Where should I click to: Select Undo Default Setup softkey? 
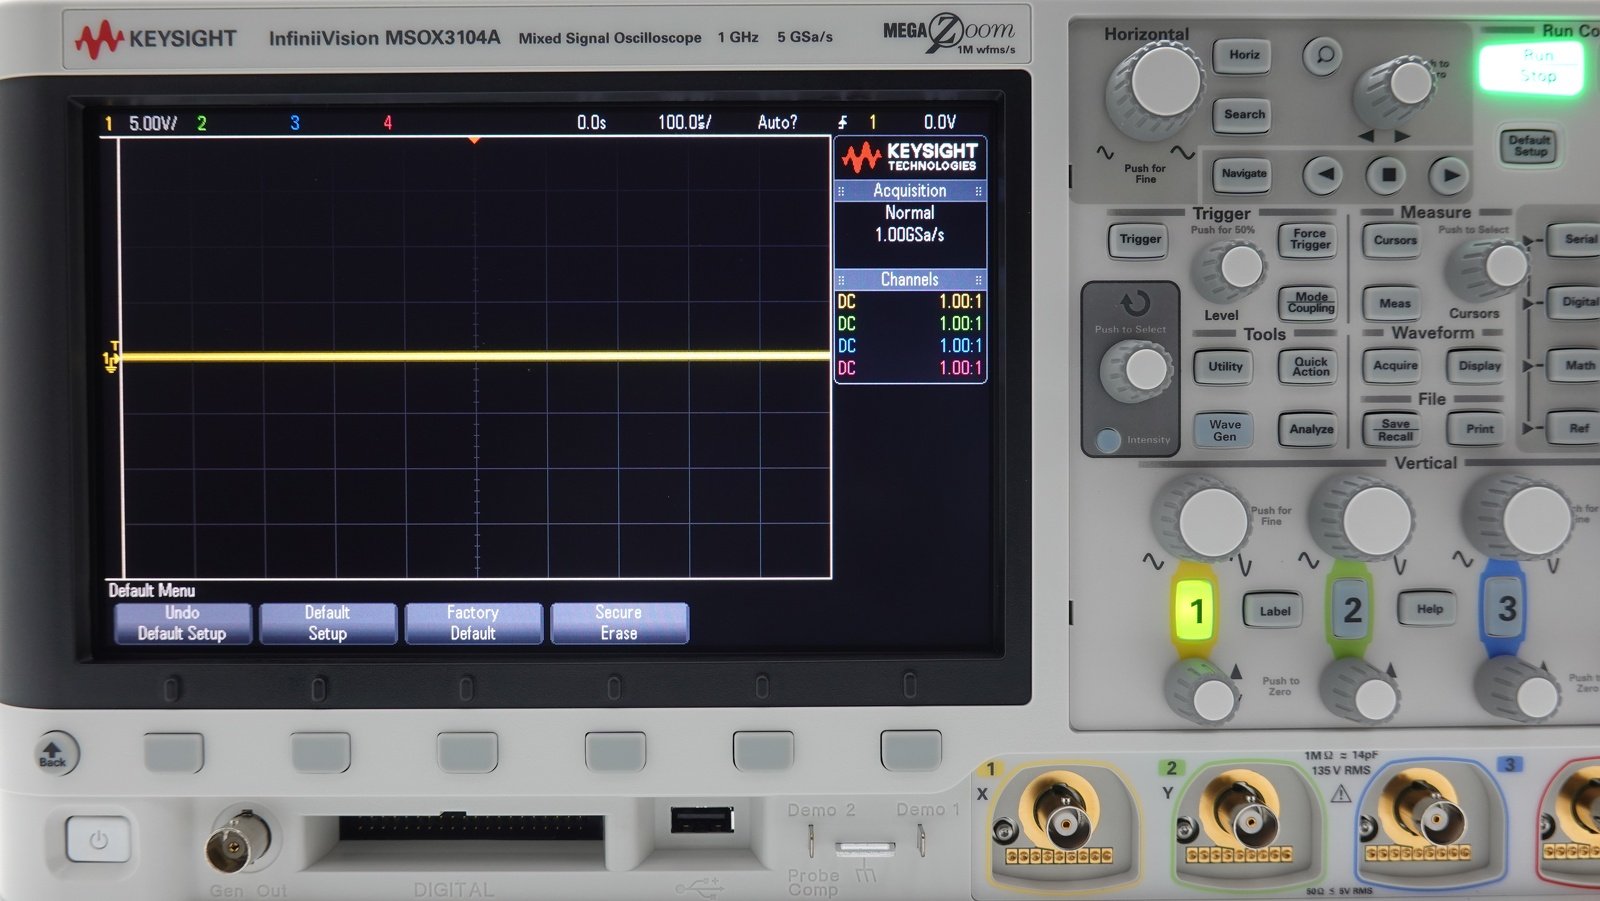click(182, 623)
